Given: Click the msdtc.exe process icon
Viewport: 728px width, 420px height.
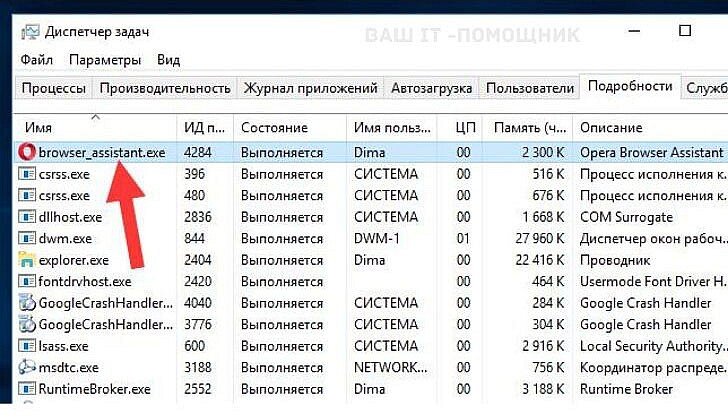Looking at the screenshot, I should (27, 367).
